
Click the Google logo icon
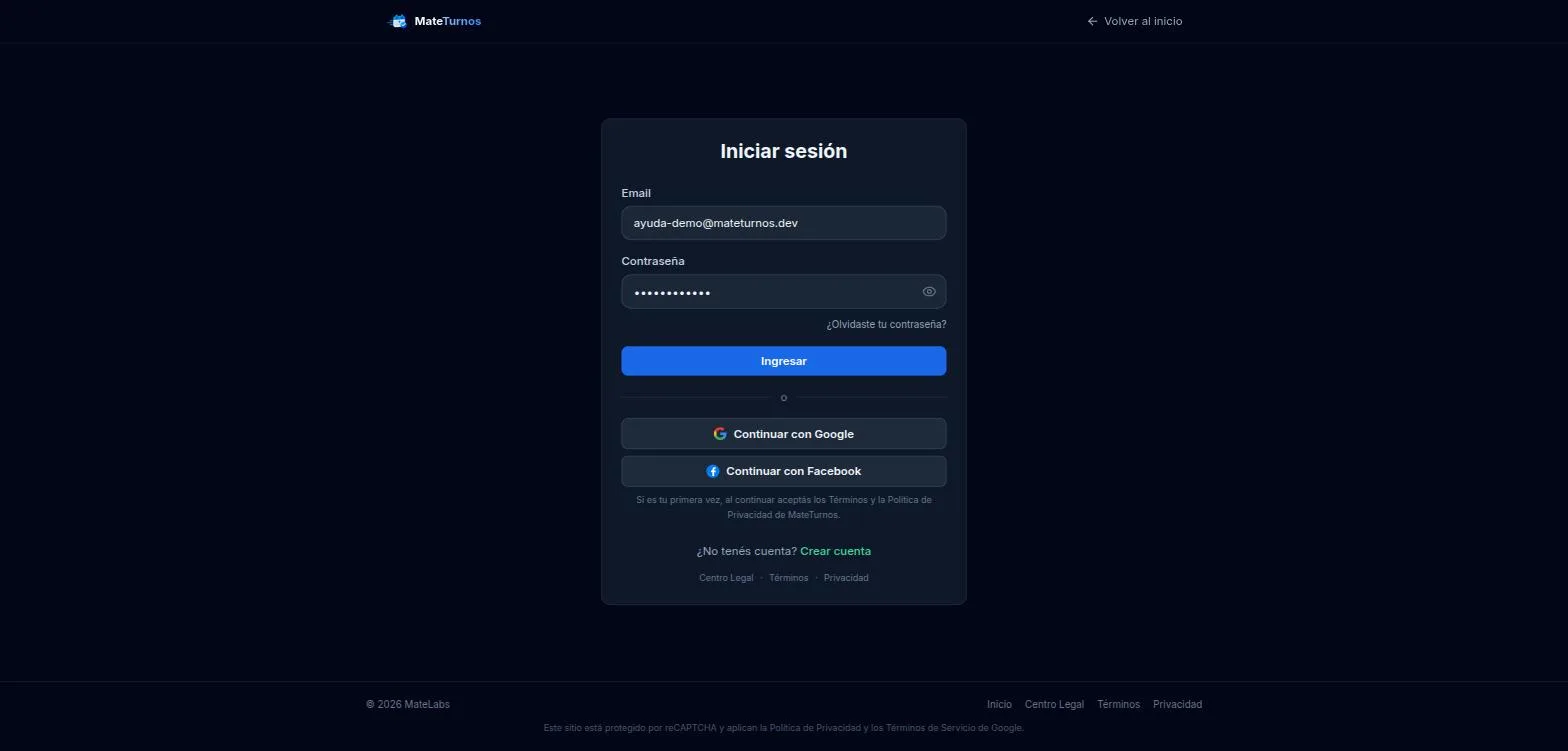pyautogui.click(x=720, y=434)
